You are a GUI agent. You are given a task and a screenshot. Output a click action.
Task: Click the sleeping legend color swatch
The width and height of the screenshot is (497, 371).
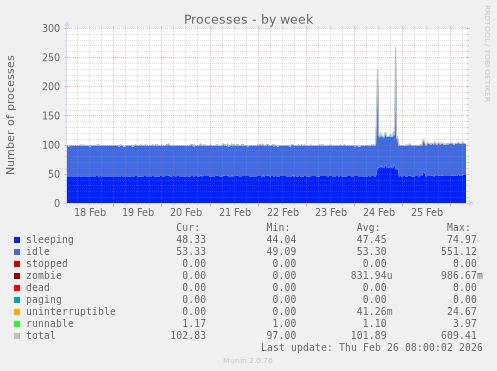(17, 240)
